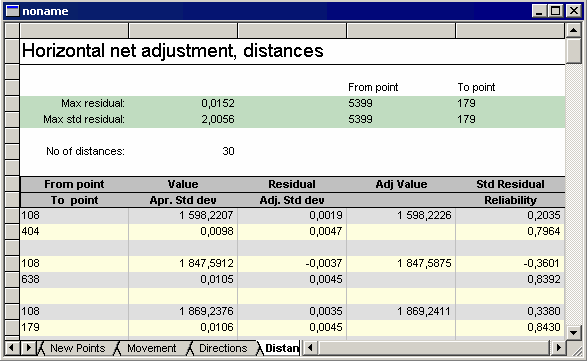This screenshot has height=361, width=587.
Task: Select the value cell 1 847,5912
Action: [x=183, y=263]
